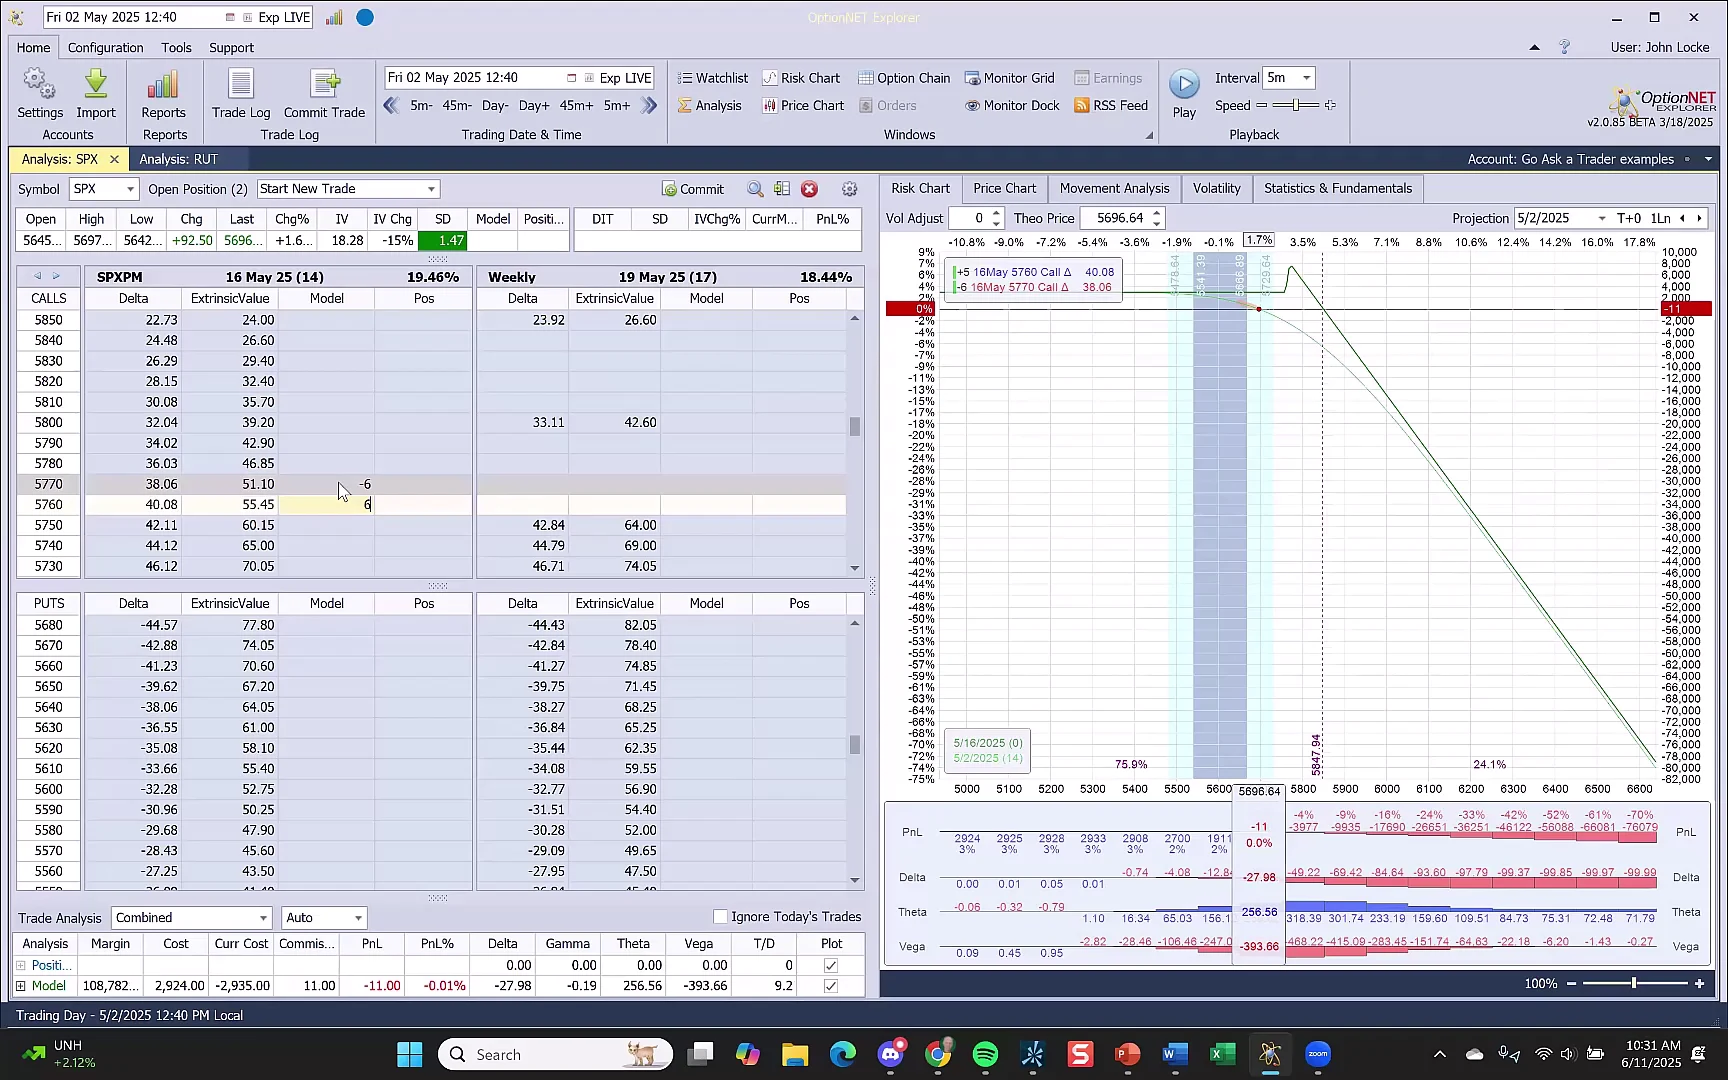Open the Option Chain window

904,78
